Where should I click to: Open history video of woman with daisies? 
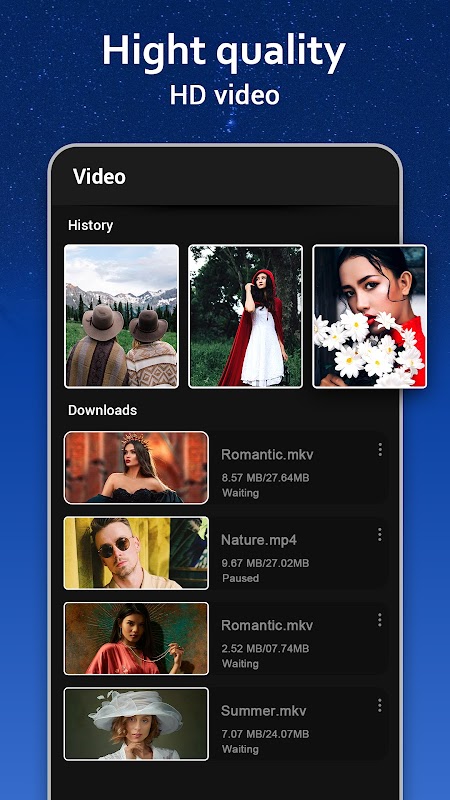tap(369, 316)
